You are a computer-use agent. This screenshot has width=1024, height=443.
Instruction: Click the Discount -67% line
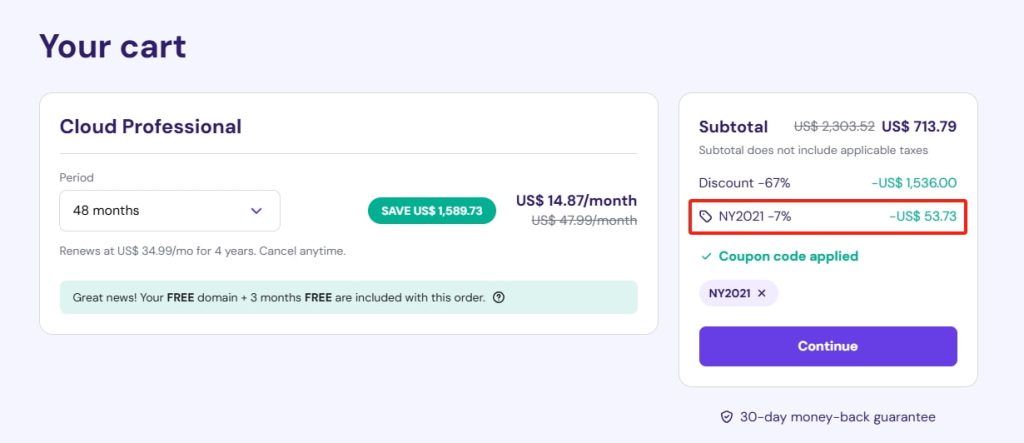745,183
